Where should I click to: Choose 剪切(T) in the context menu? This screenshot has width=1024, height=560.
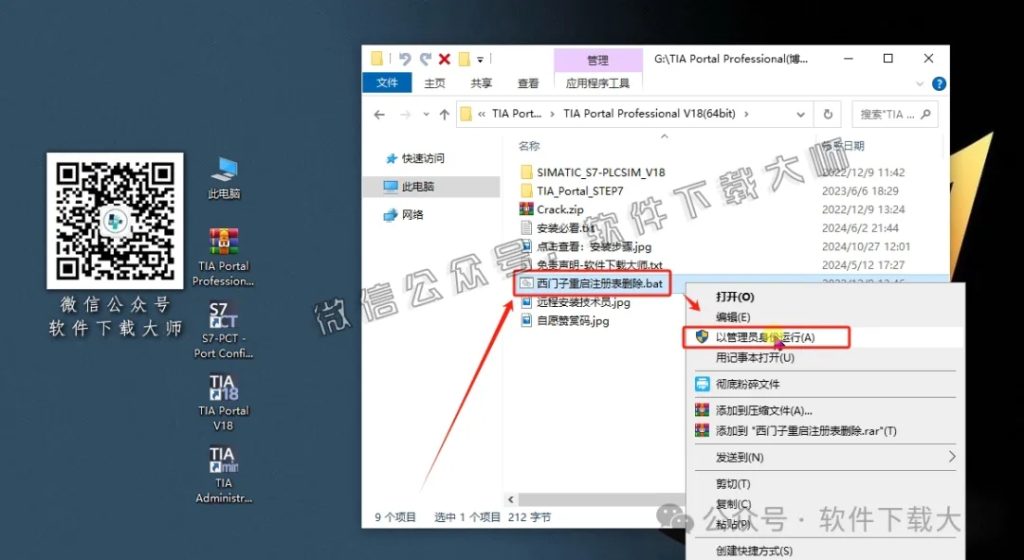733,484
